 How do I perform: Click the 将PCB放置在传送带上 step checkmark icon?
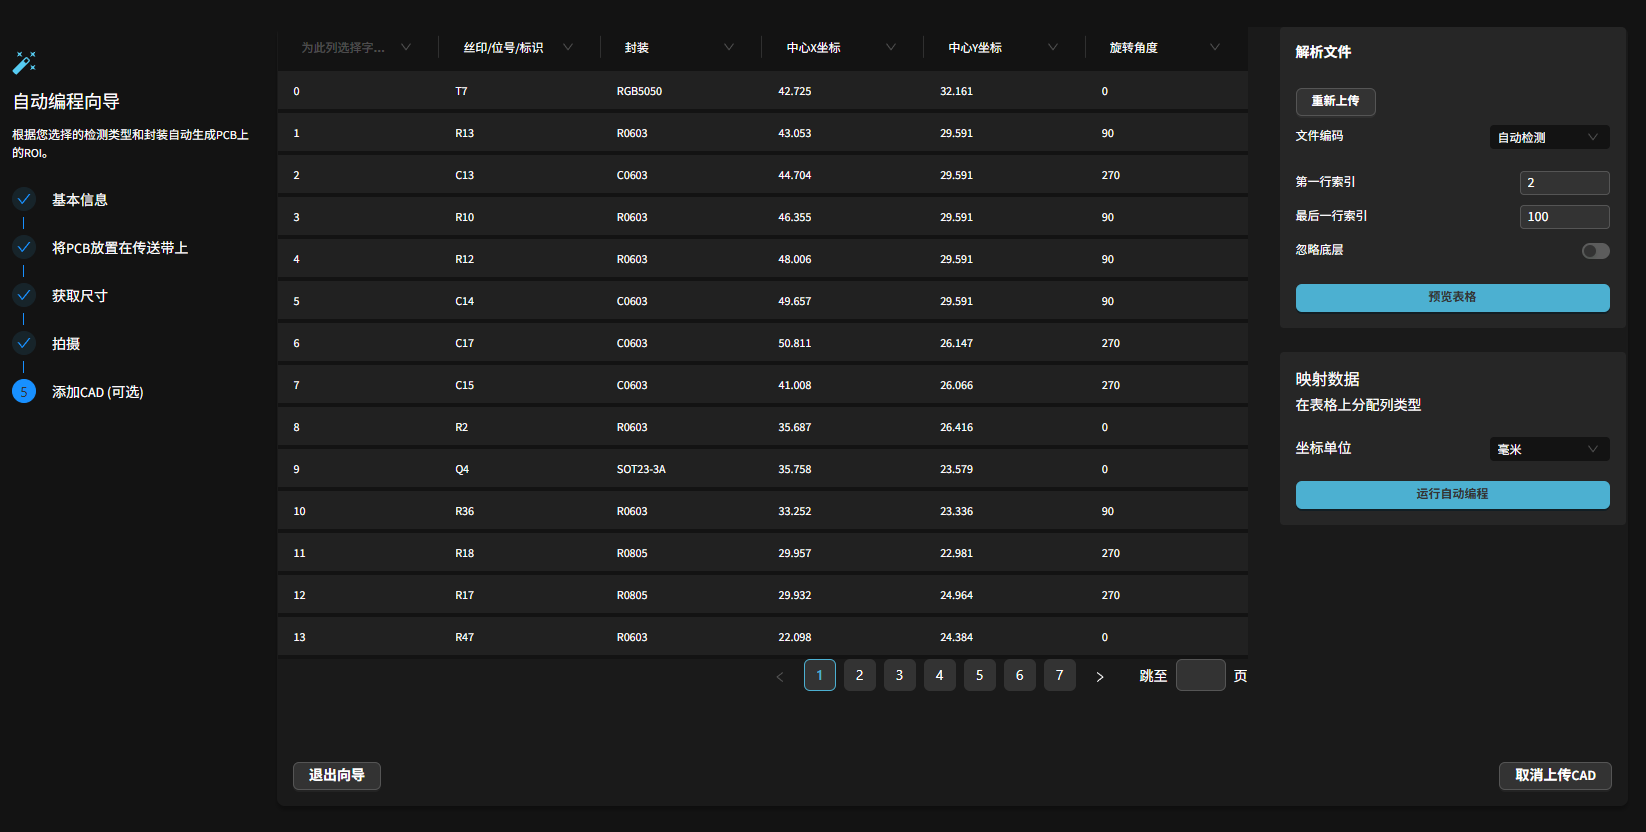[x=24, y=247]
